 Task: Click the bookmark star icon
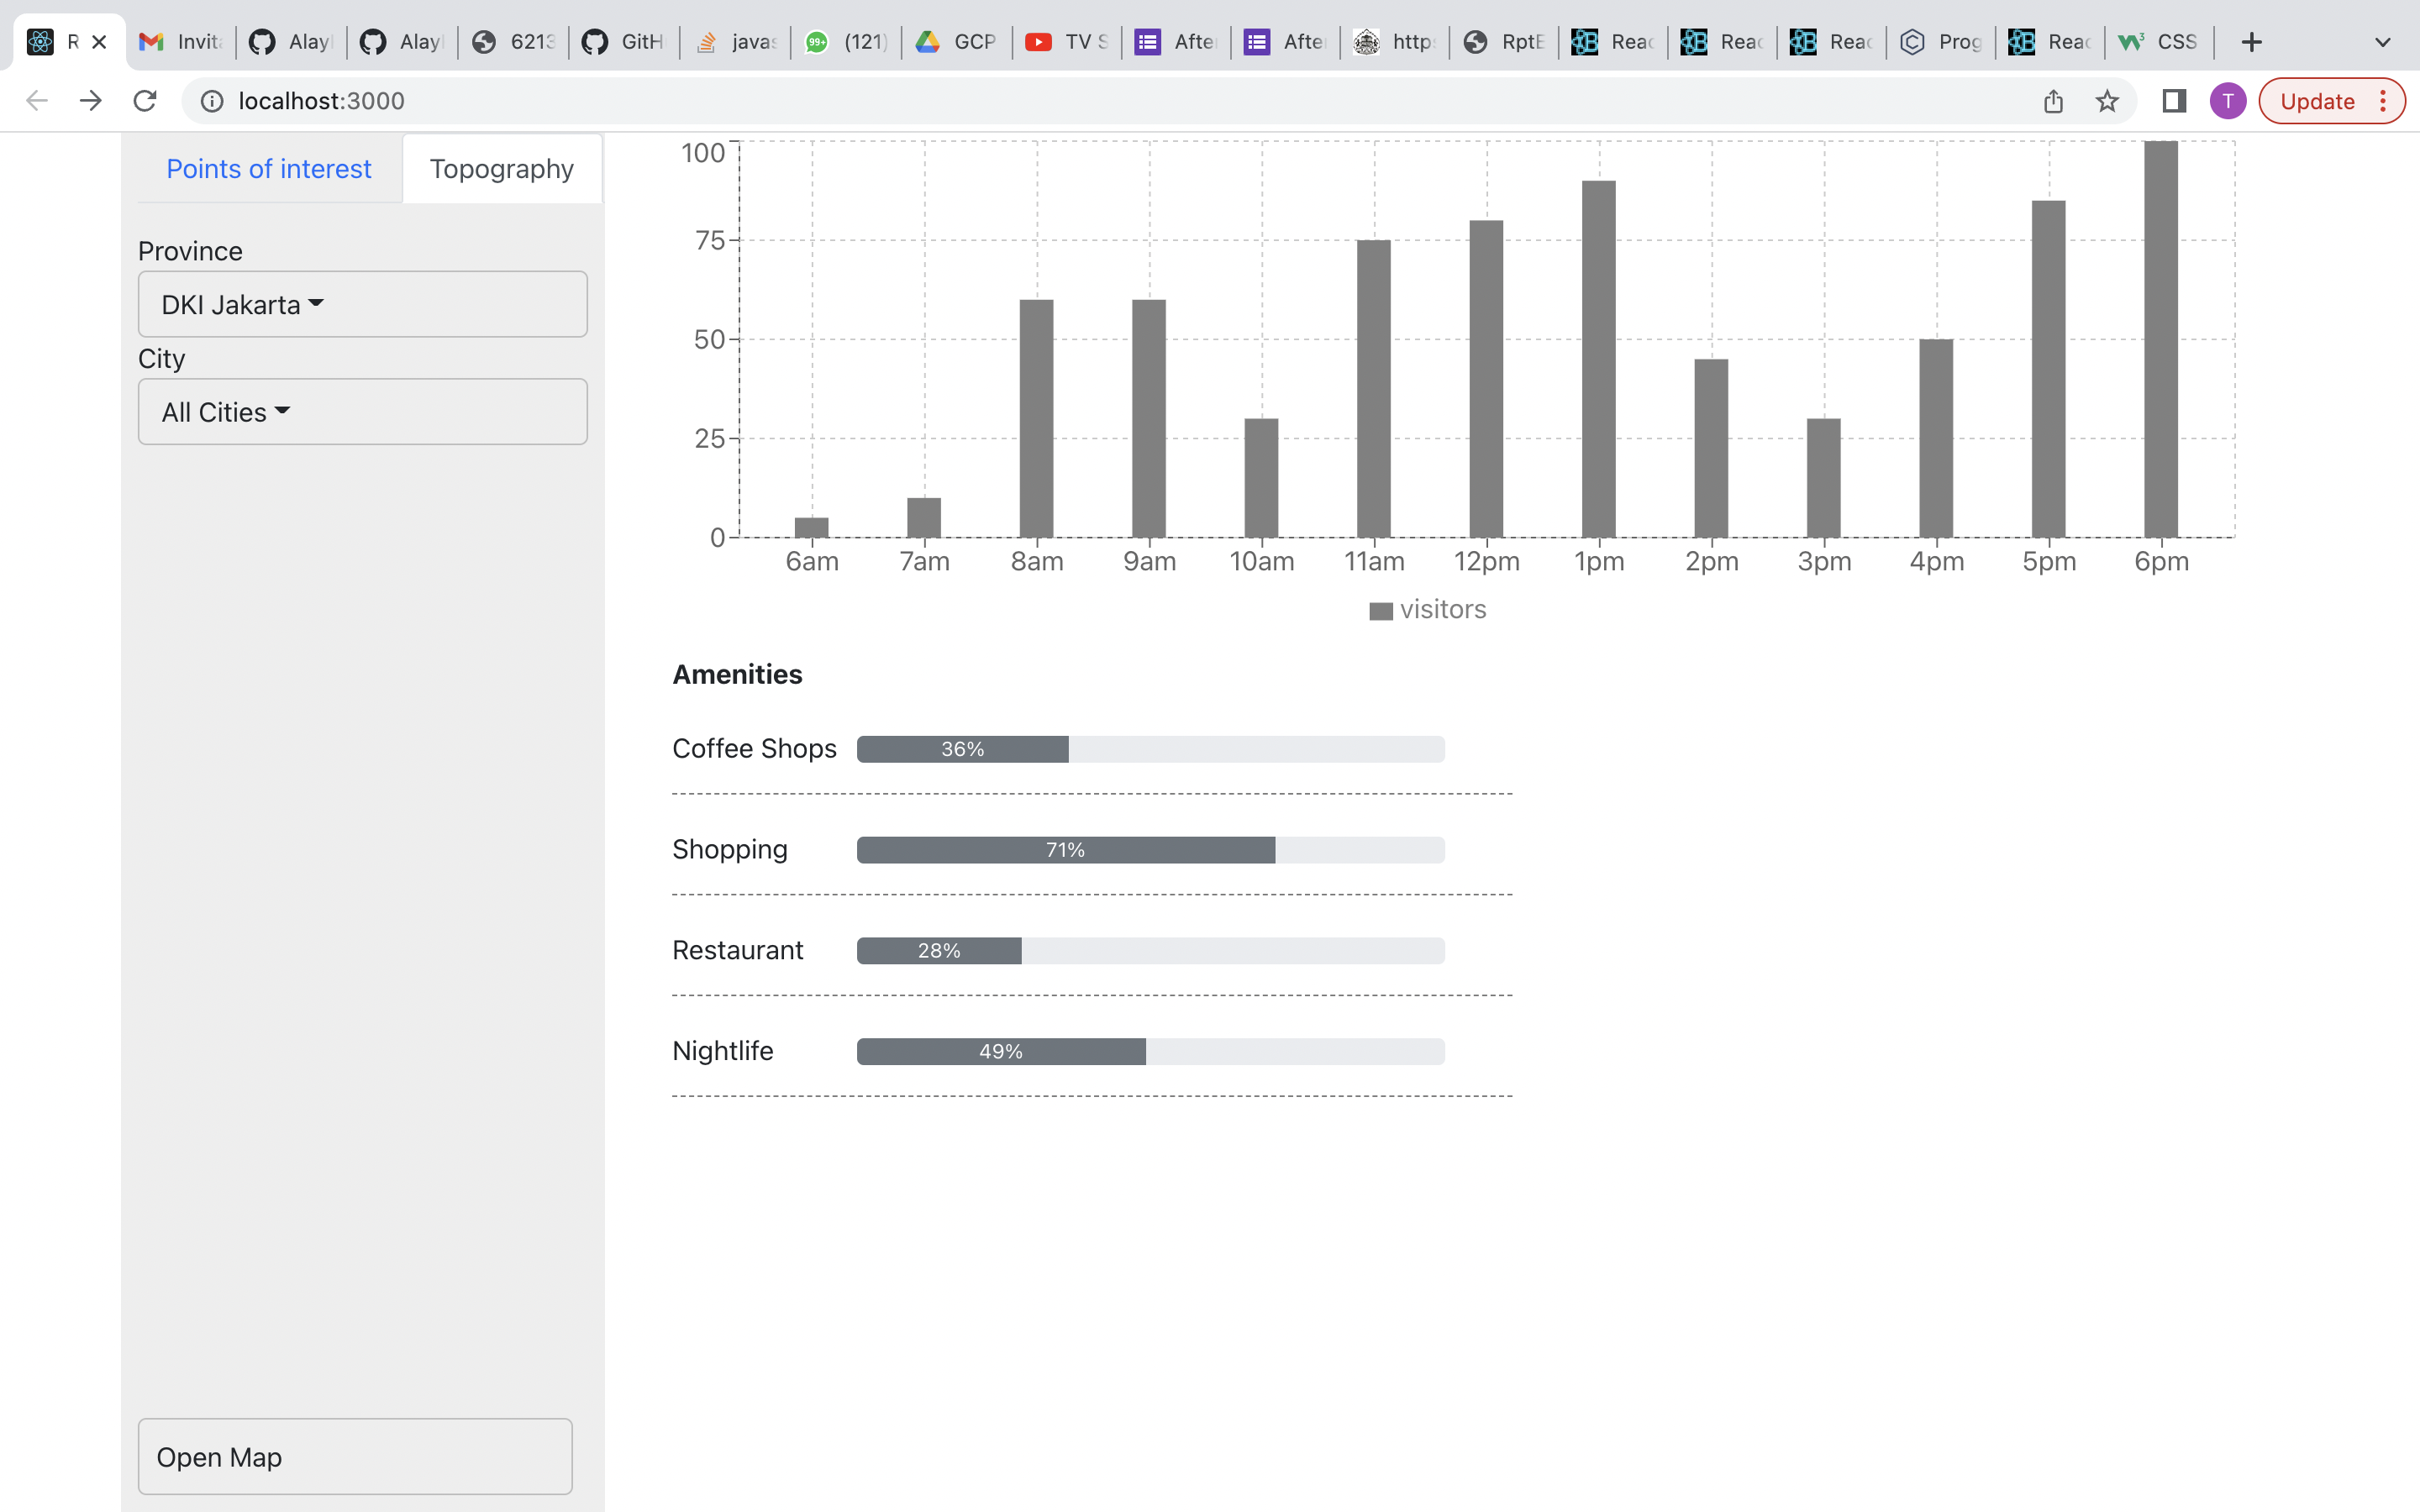tap(2107, 101)
